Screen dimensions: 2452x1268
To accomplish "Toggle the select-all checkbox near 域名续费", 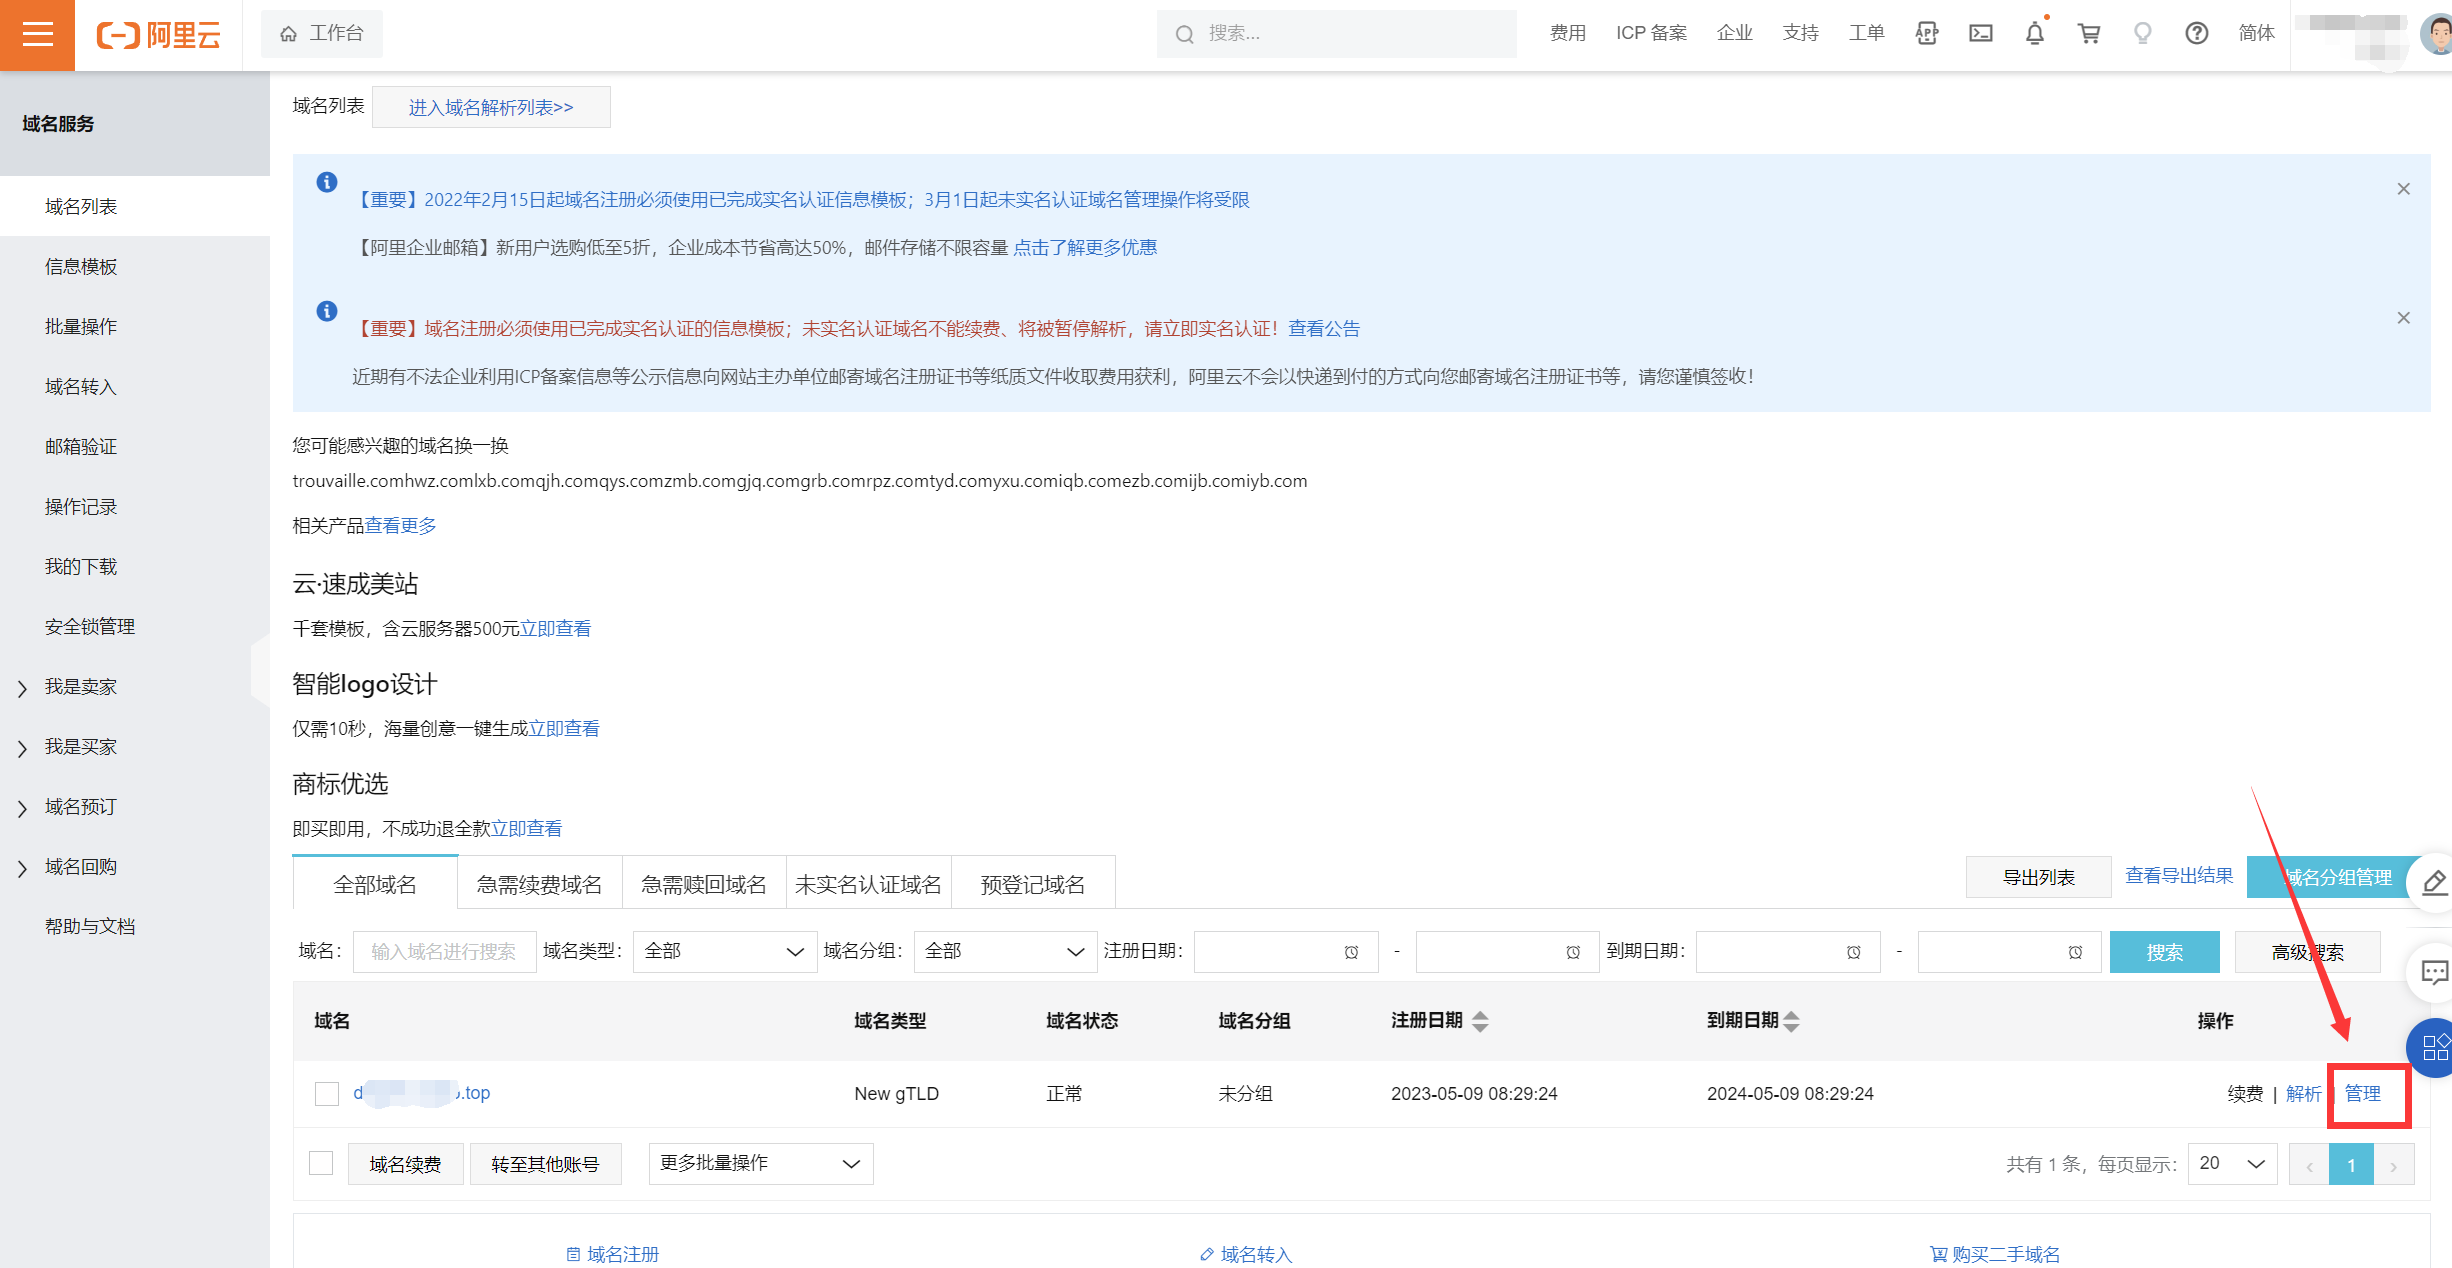I will (321, 1163).
